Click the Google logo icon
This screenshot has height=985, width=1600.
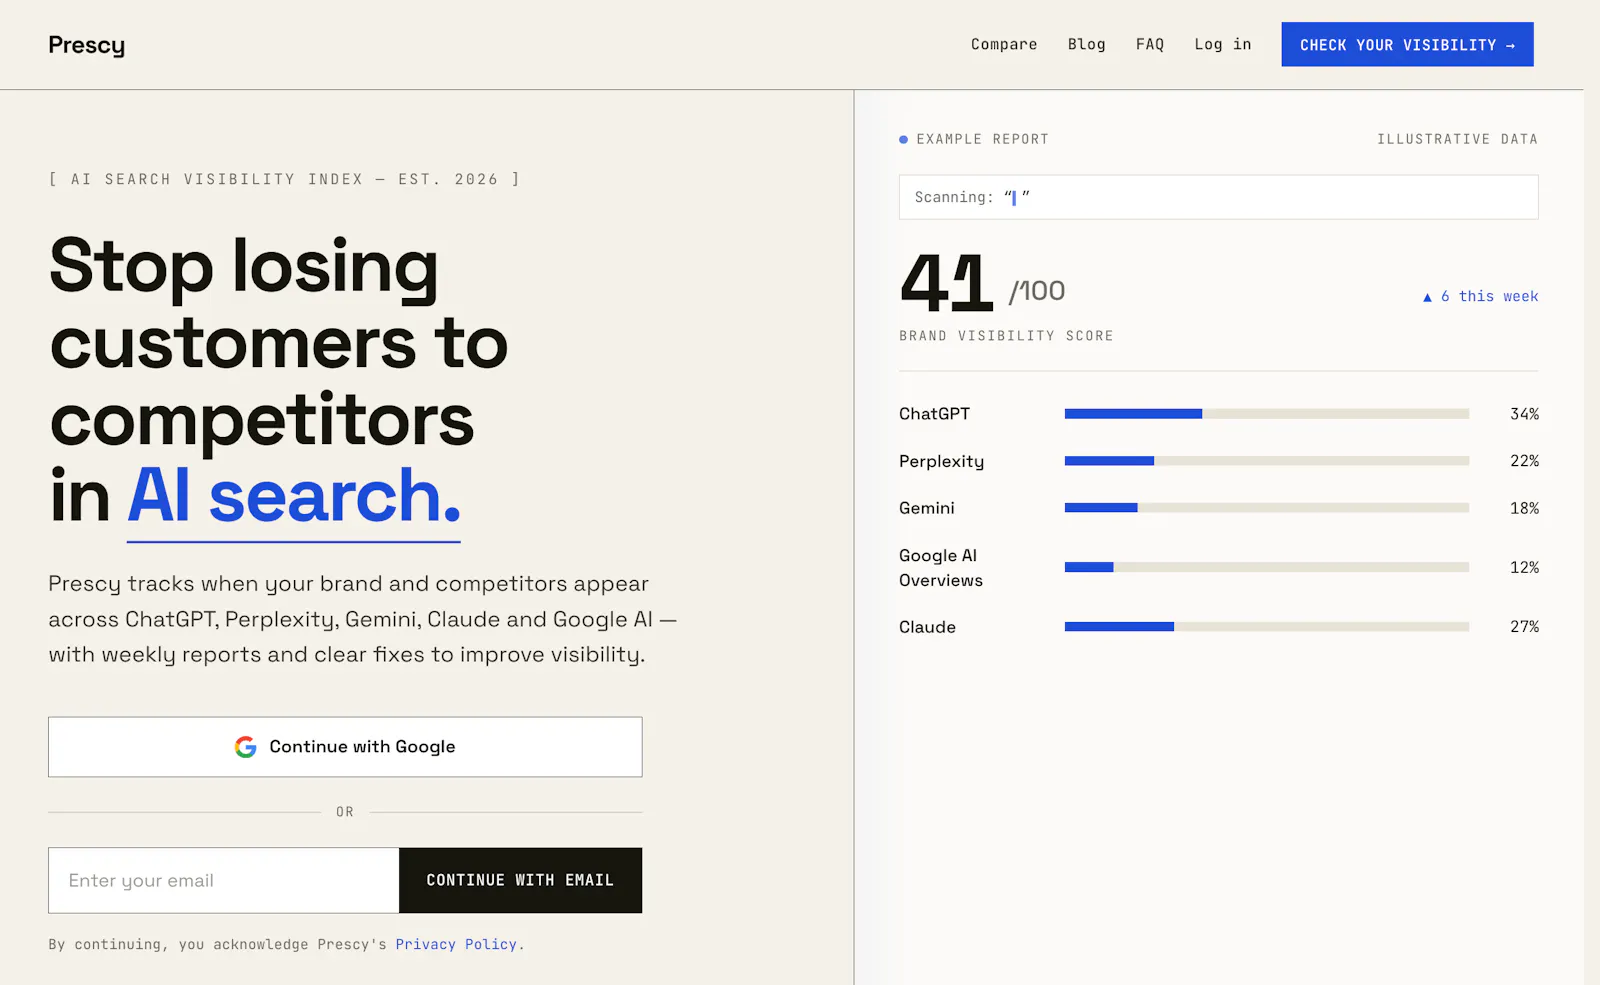point(245,747)
